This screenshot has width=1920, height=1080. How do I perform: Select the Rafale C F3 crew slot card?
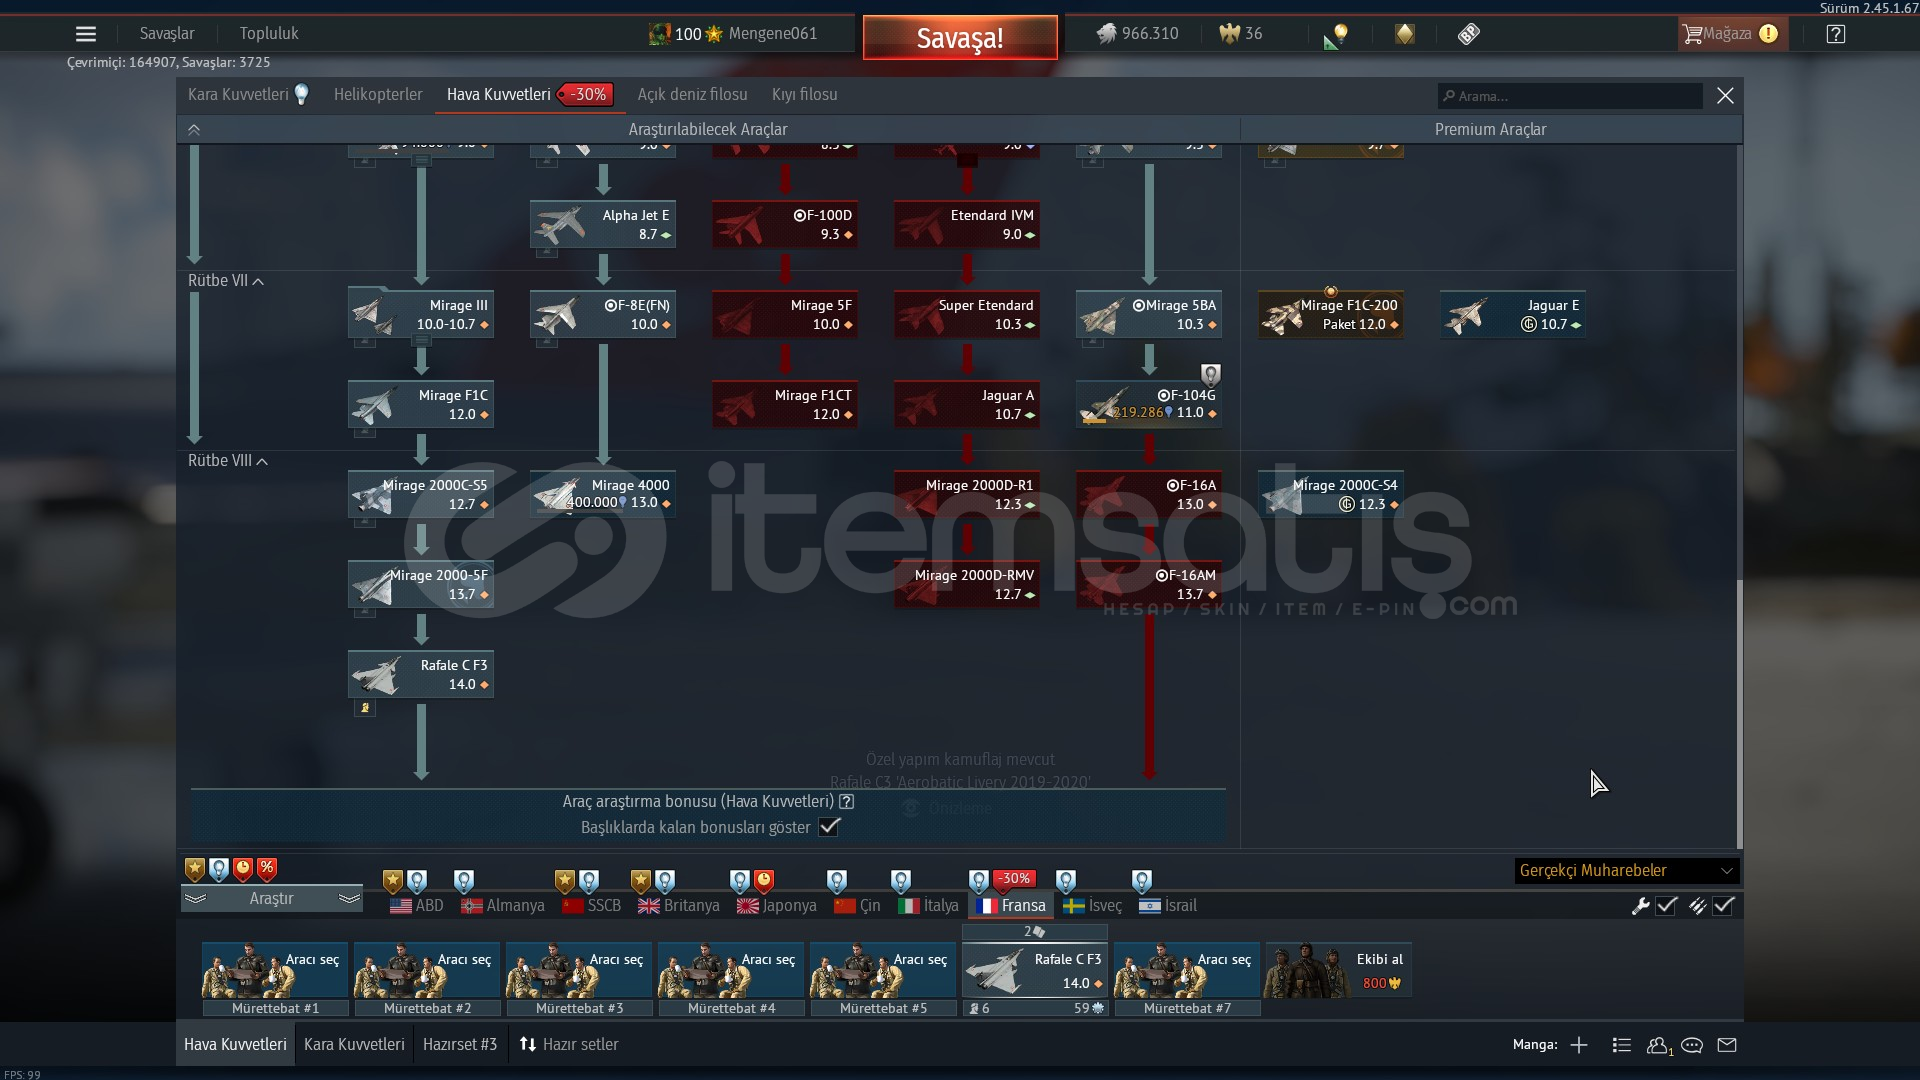(1035, 970)
